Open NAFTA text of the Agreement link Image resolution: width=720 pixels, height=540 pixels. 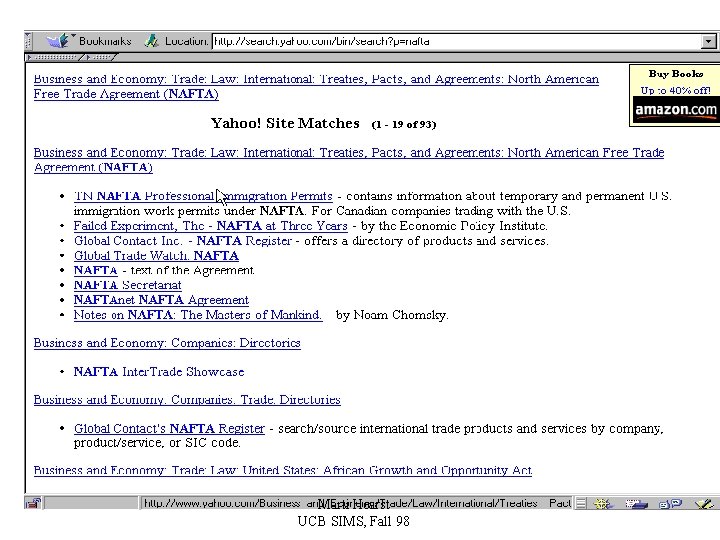pos(96,270)
